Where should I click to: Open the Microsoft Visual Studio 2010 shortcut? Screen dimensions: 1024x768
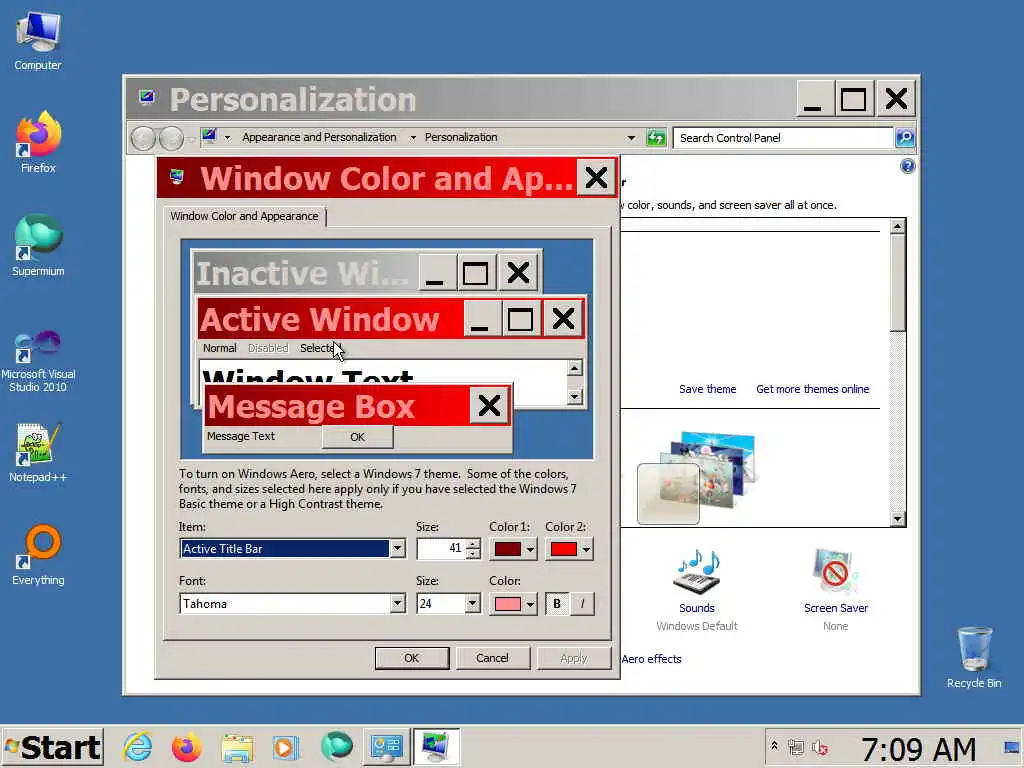tap(38, 361)
